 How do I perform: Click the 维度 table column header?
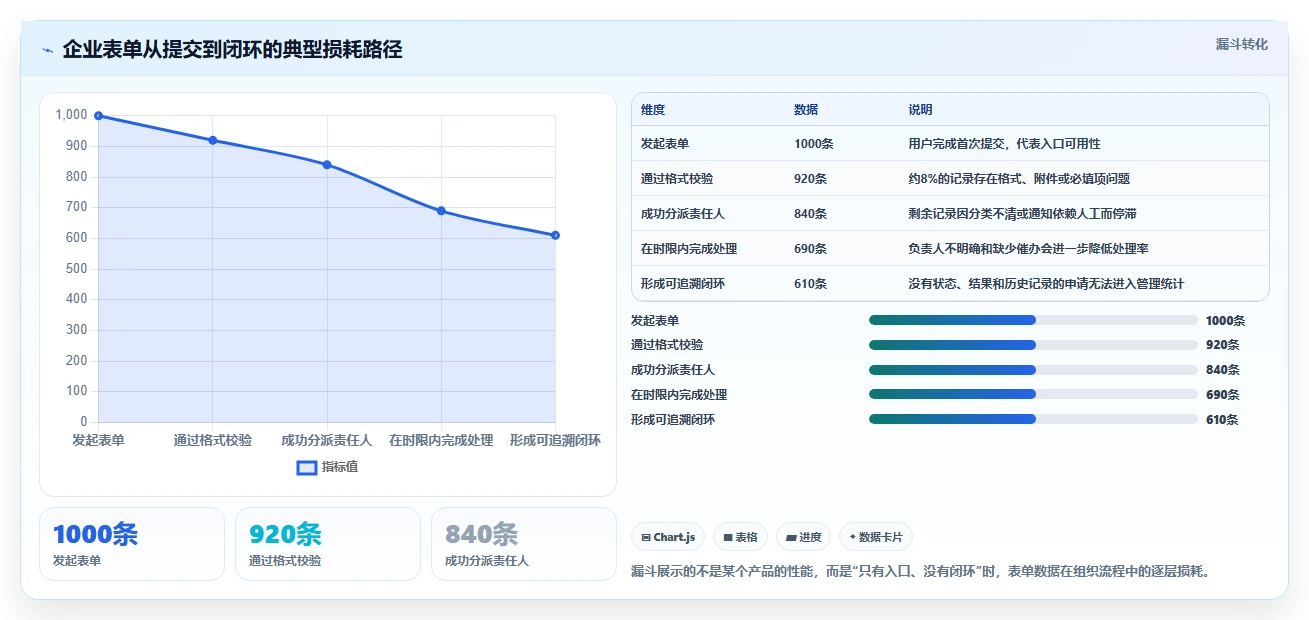coord(653,110)
